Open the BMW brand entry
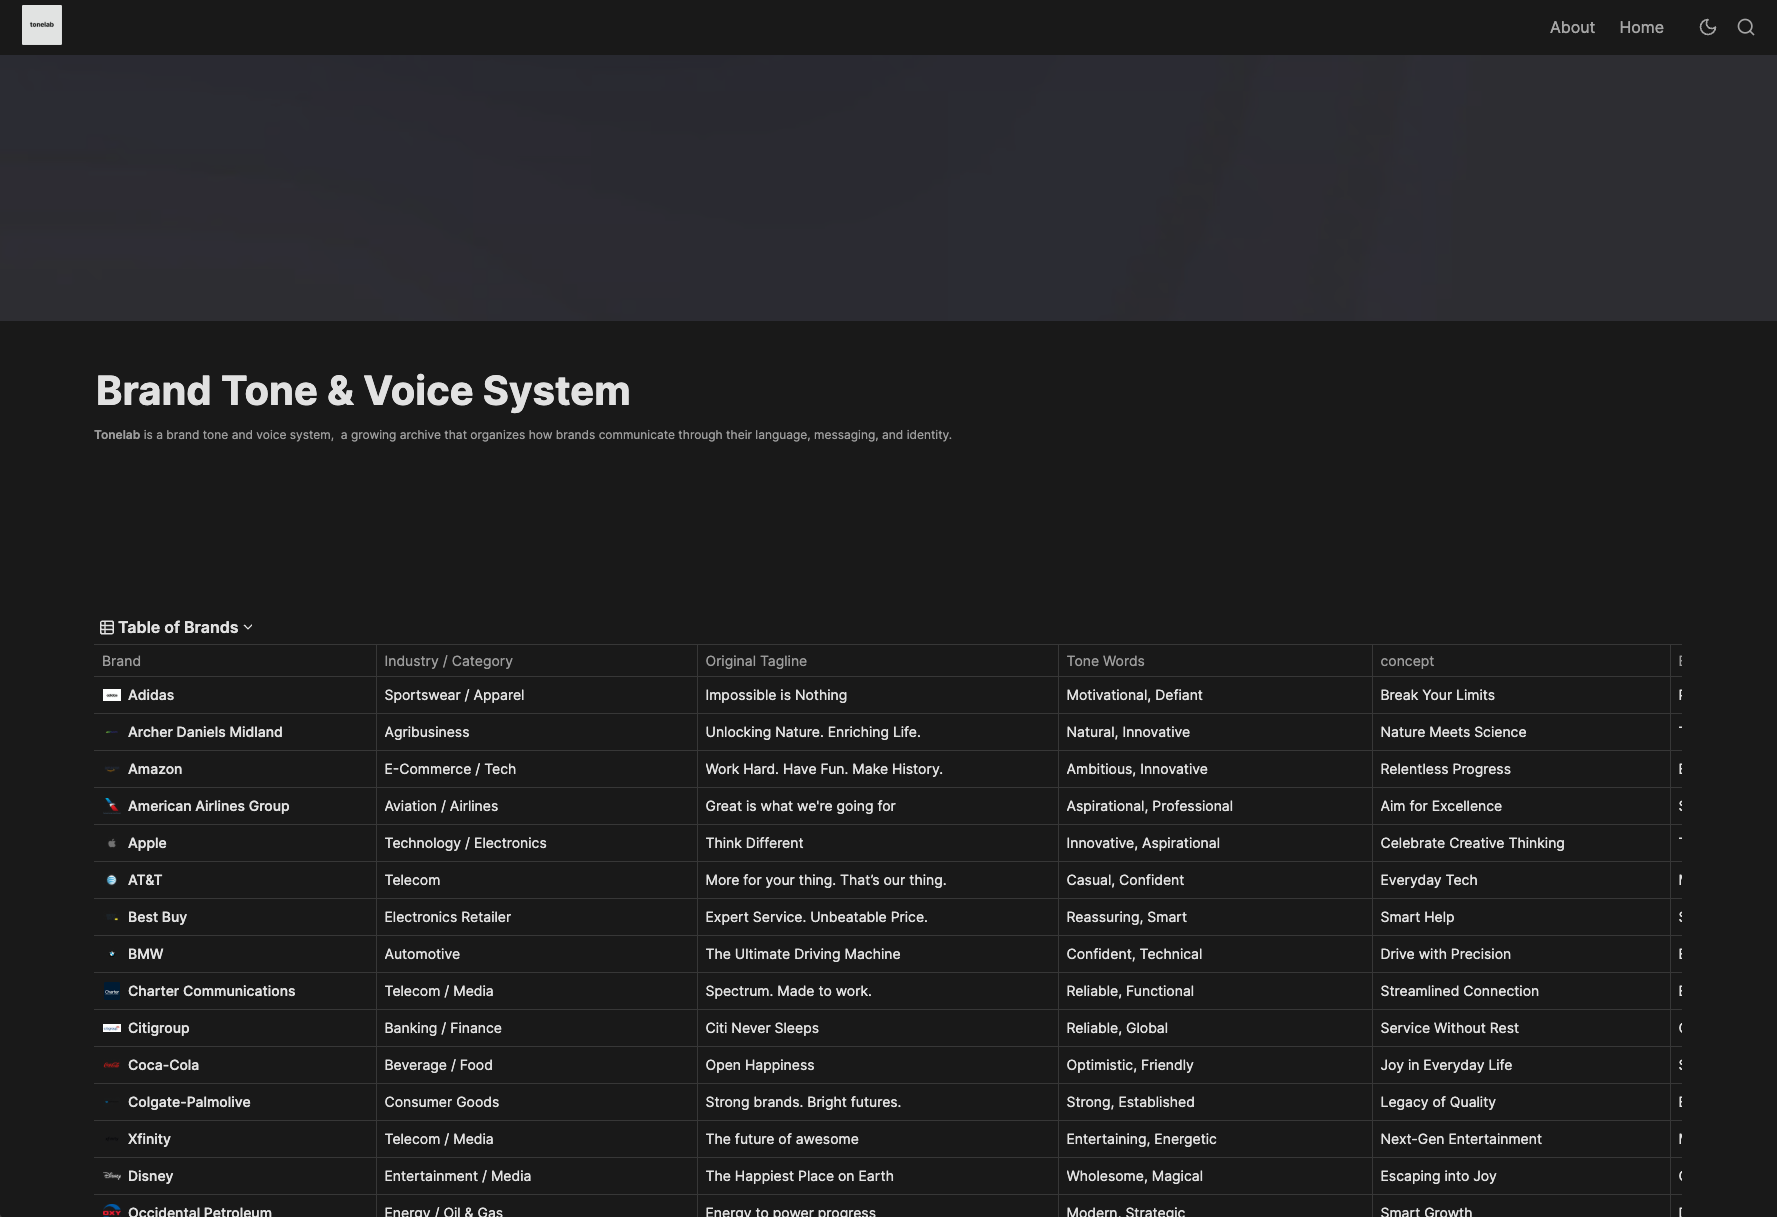The image size is (1777, 1217). point(145,954)
